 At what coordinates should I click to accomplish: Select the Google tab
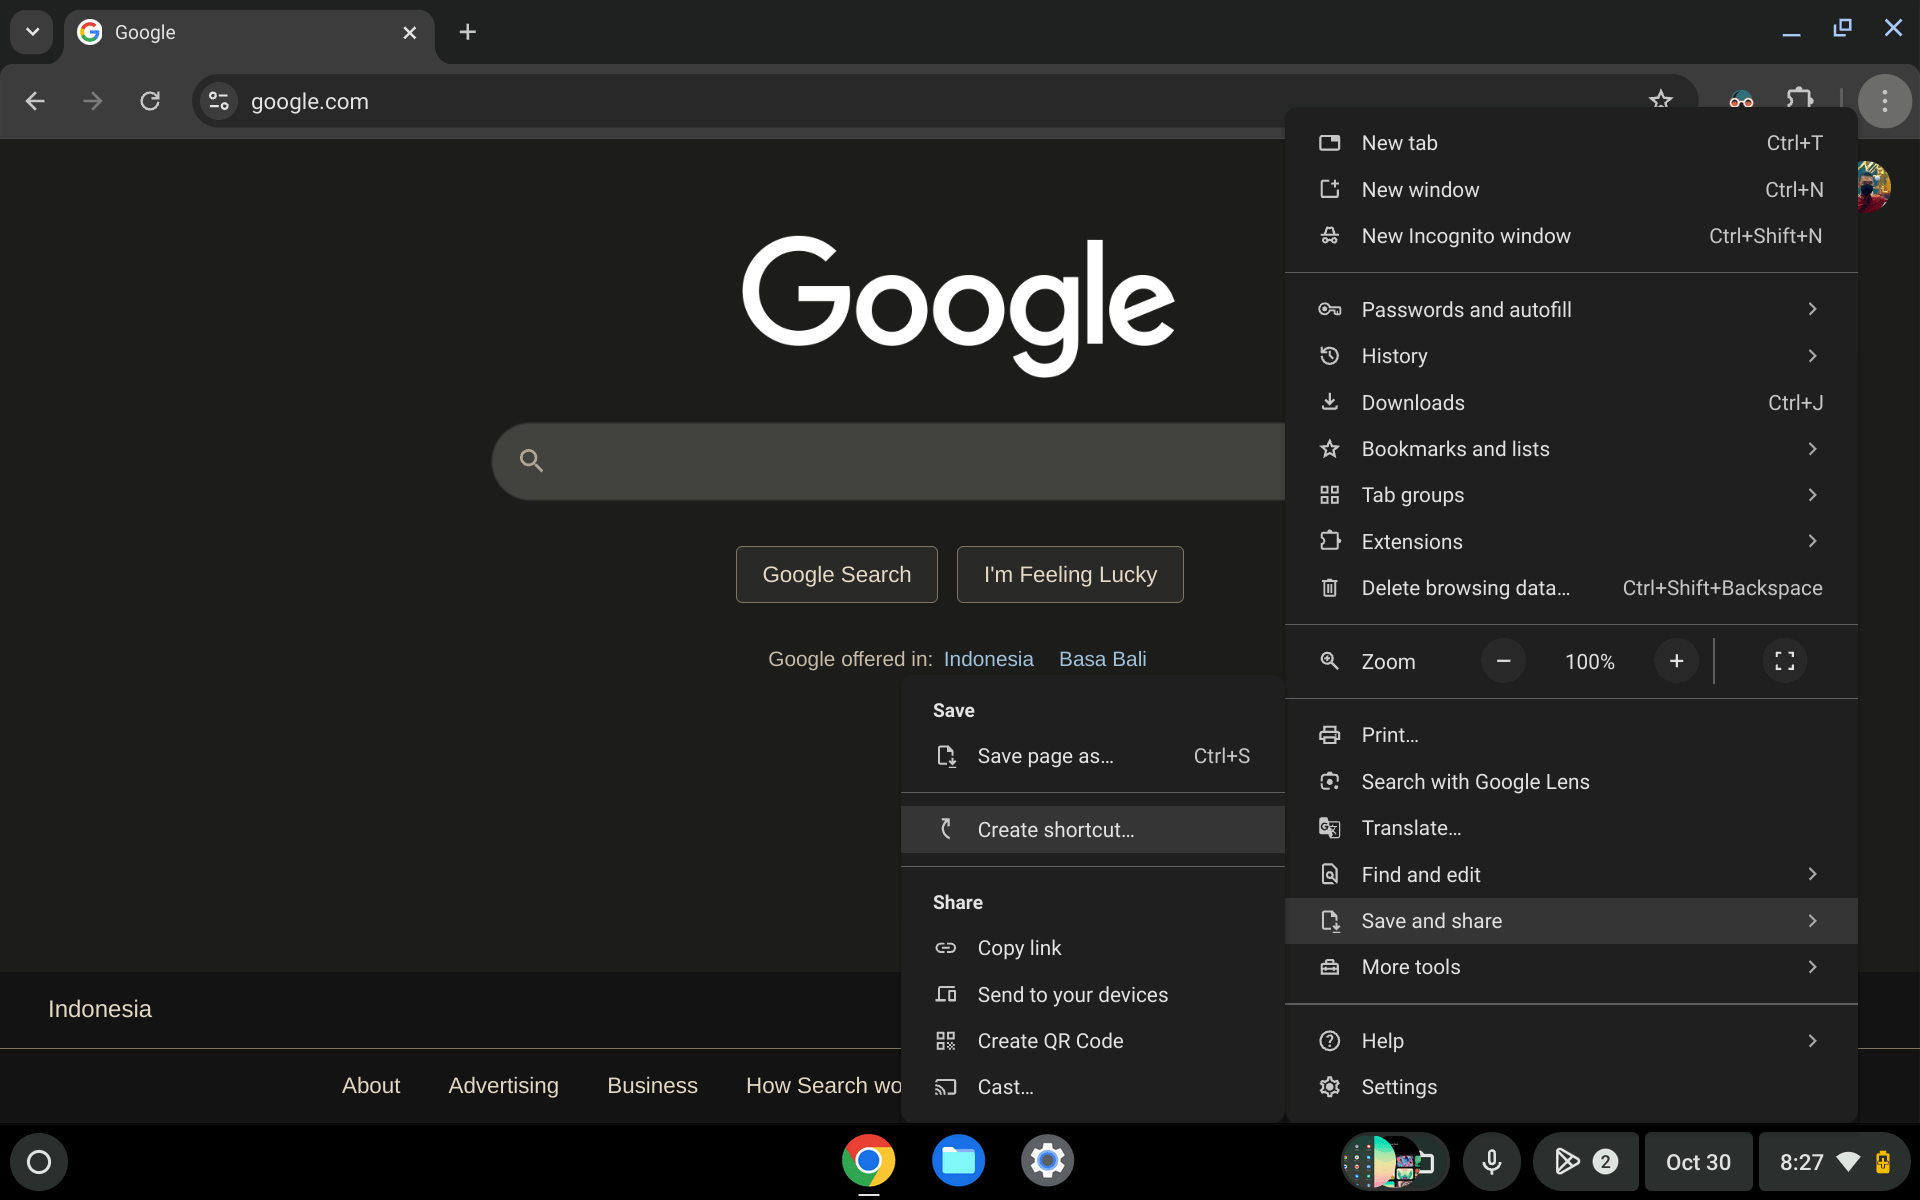(x=249, y=33)
